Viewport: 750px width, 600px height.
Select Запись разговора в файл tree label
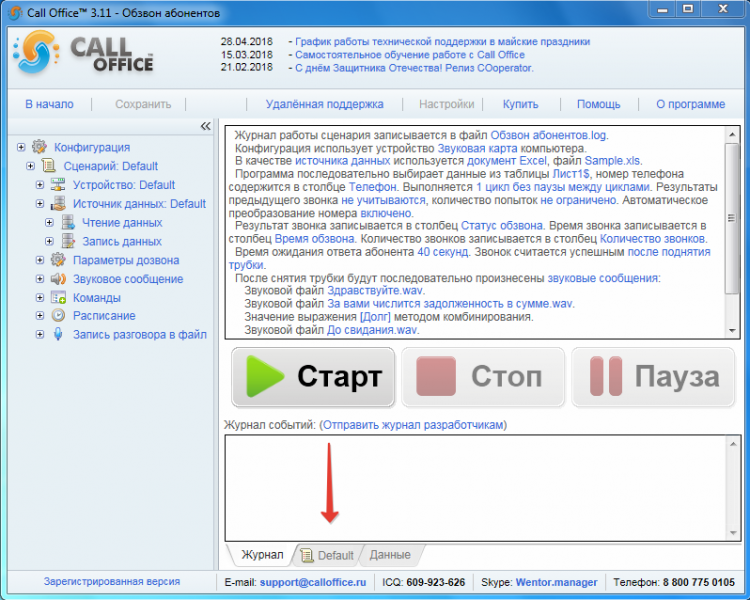[140, 334]
